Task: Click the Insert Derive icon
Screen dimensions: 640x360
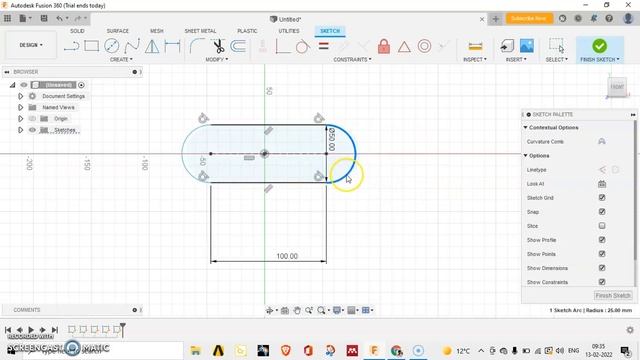Action: (x=507, y=46)
